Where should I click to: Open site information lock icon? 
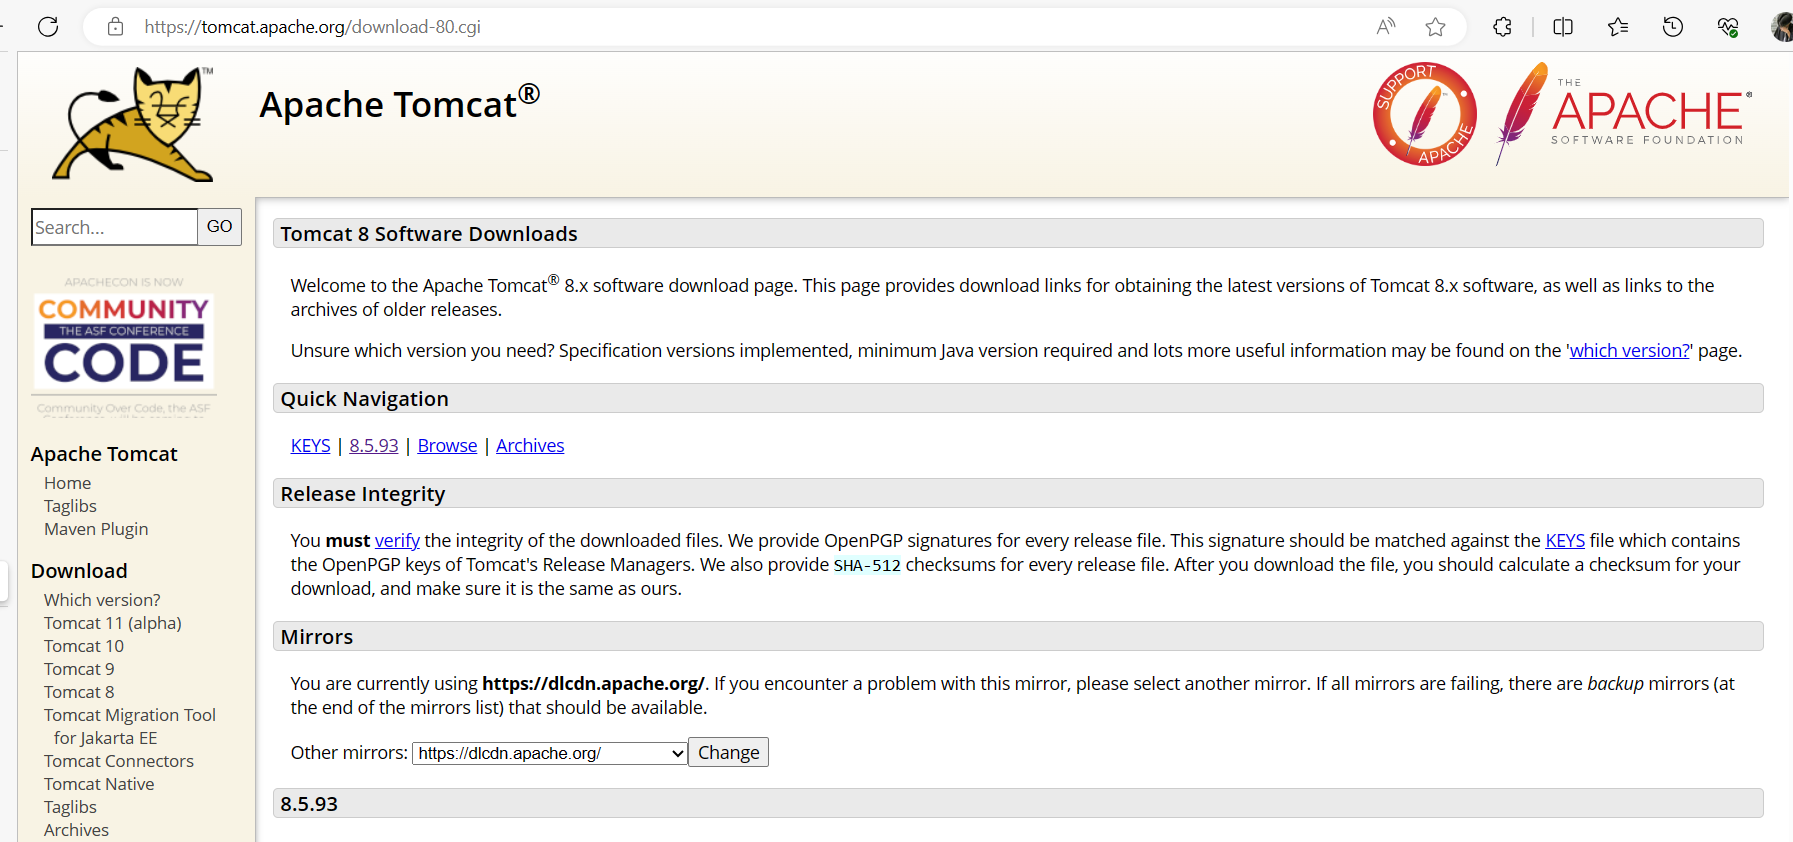[x=116, y=27]
